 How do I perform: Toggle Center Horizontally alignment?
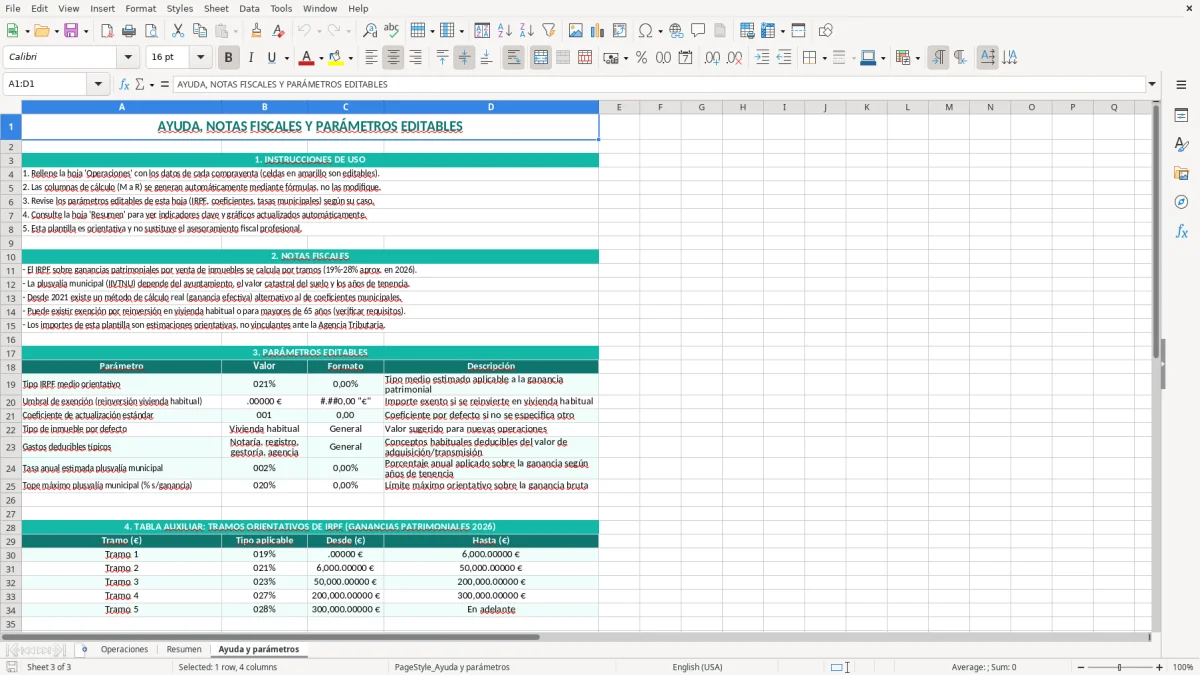[x=393, y=58]
